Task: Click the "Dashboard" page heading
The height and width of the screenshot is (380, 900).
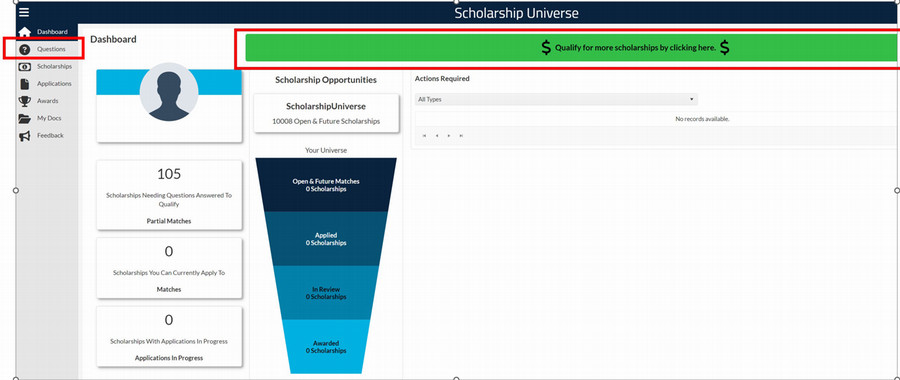Action: click(114, 39)
